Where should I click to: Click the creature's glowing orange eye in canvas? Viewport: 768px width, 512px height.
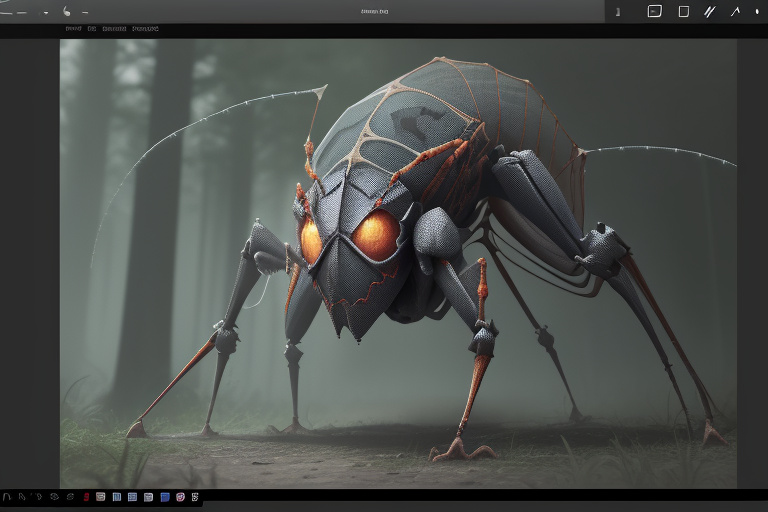(376, 237)
